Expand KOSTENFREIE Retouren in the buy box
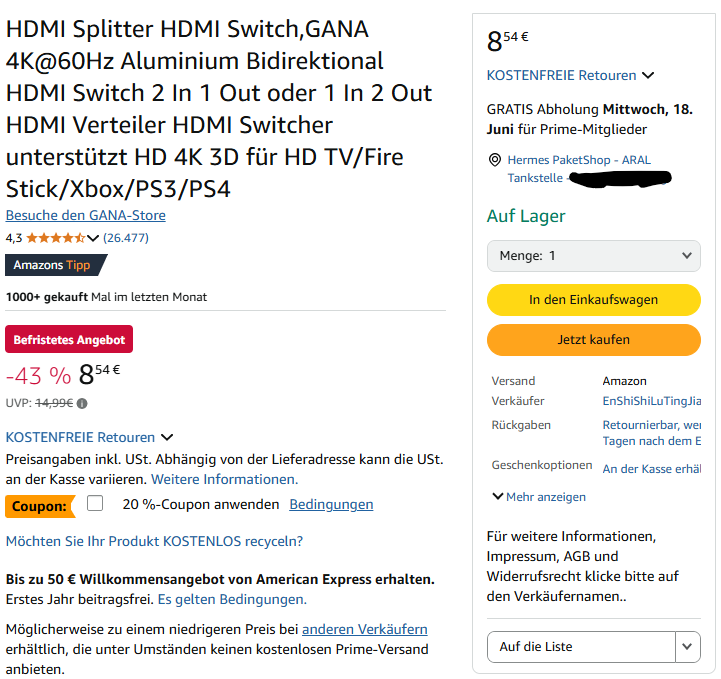 (x=648, y=75)
